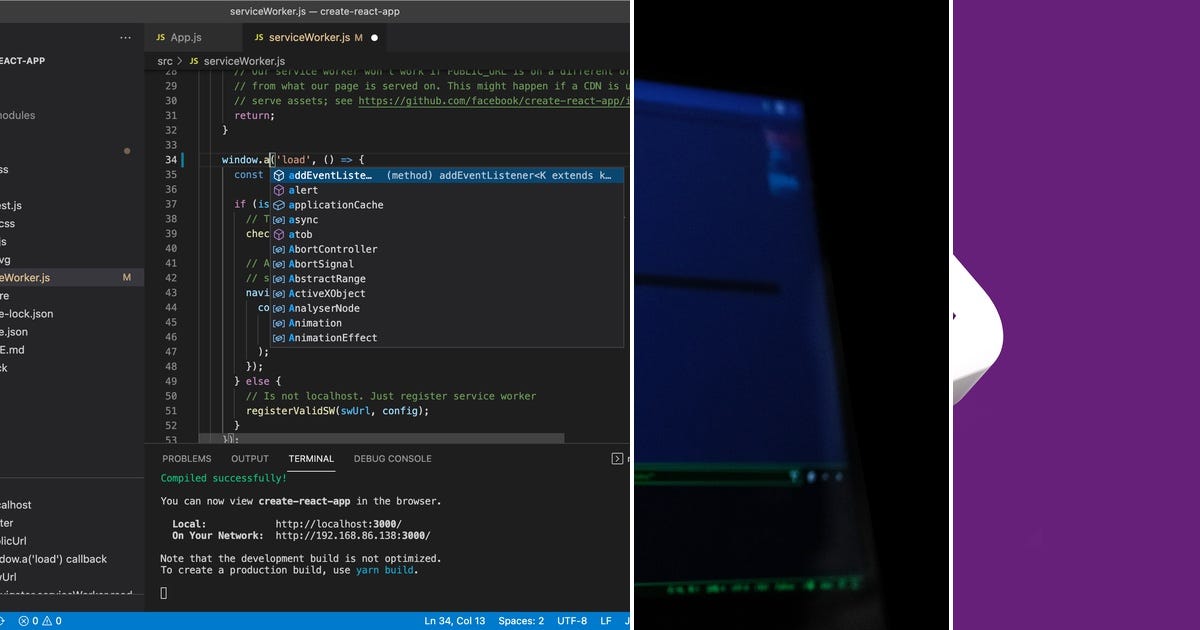Open the DEBUG CONSOLE tab
The height and width of the screenshot is (630, 1200).
(392, 459)
